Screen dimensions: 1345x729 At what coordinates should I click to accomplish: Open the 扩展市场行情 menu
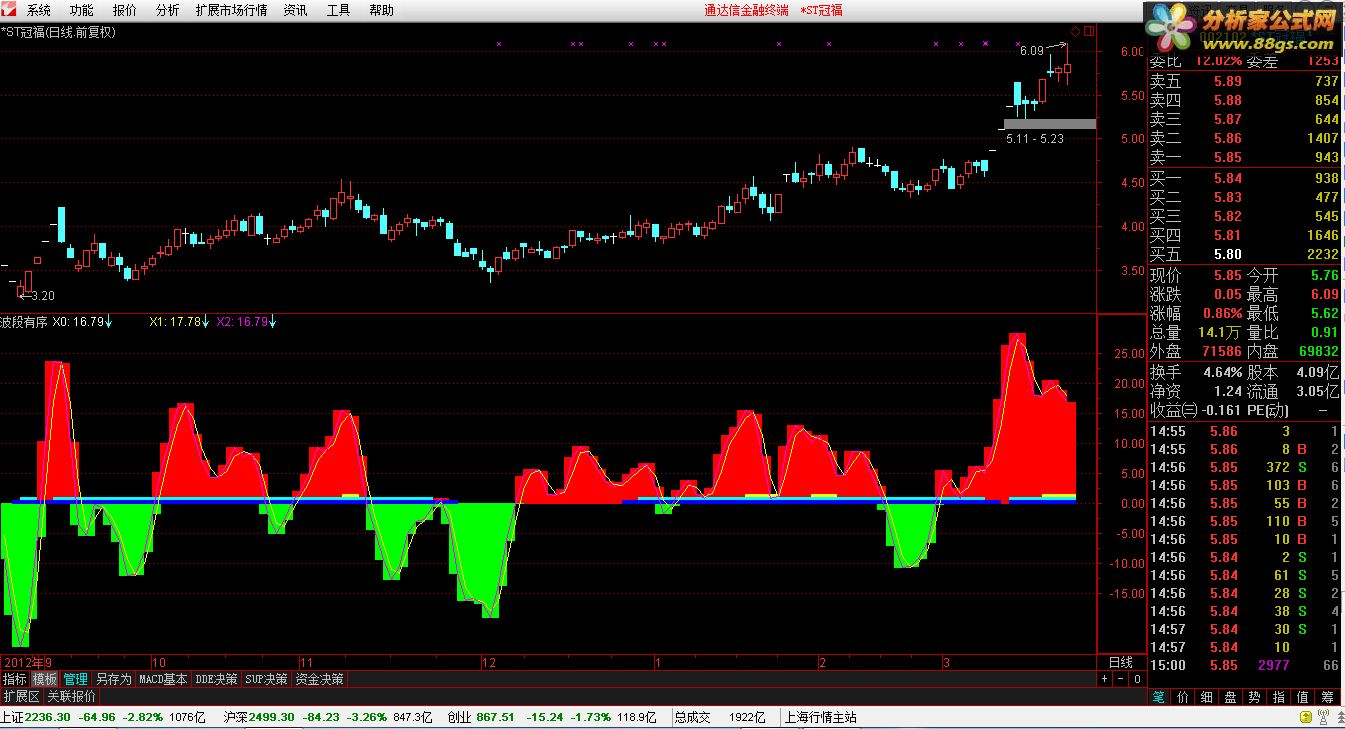pos(231,10)
